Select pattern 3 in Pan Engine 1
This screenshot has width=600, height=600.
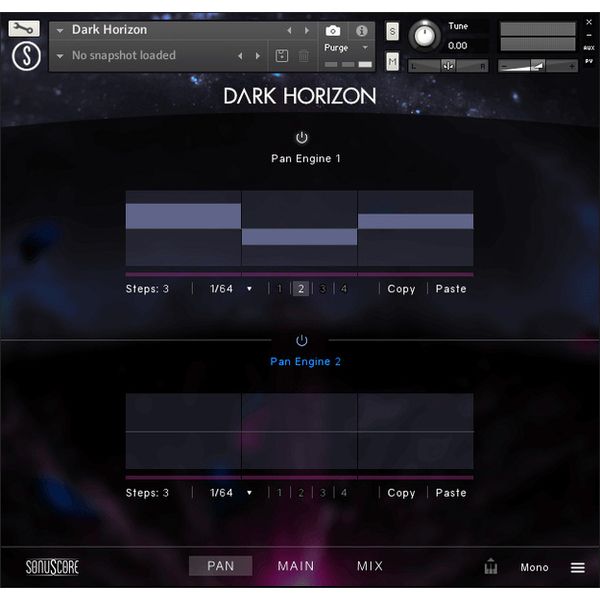coord(323,289)
